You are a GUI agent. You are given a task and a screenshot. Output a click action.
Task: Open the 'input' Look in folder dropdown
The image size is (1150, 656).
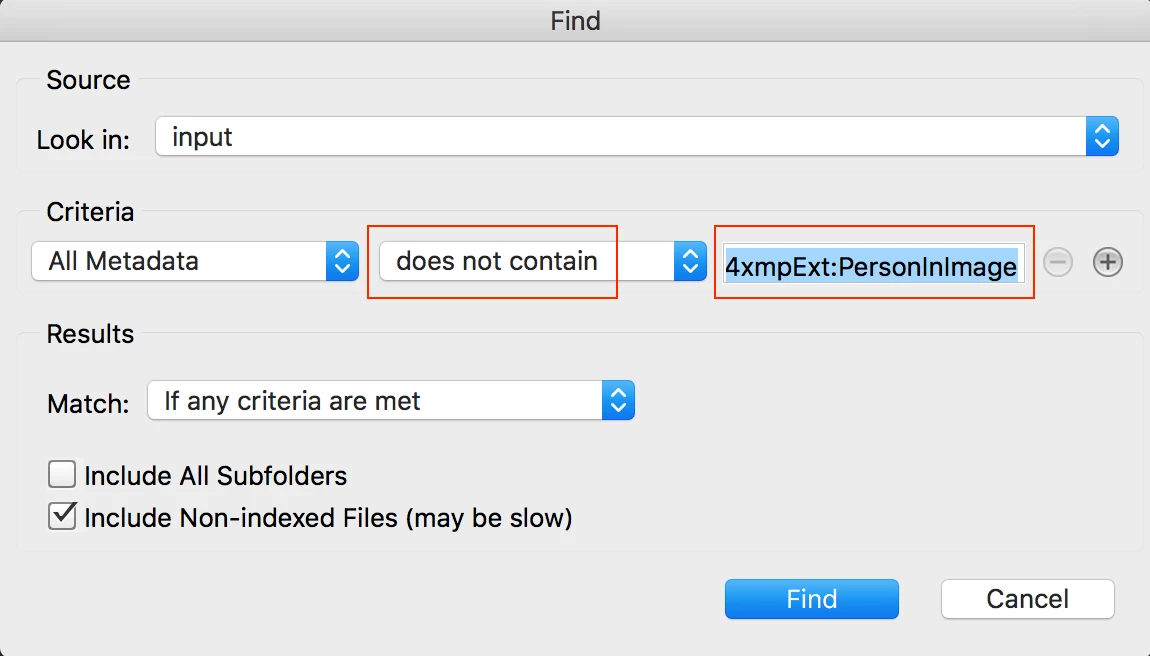click(620, 137)
